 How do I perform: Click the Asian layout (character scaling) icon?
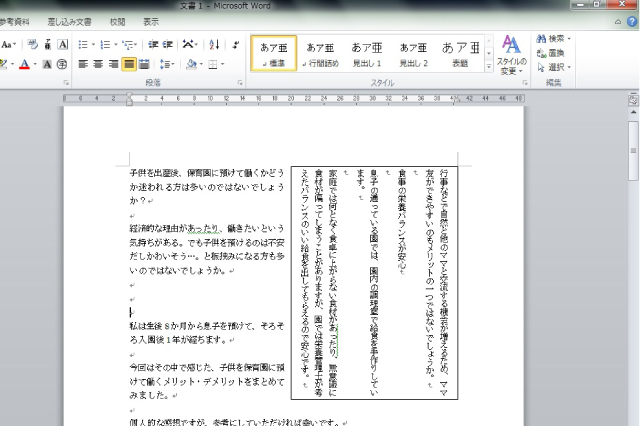[x=188, y=44]
